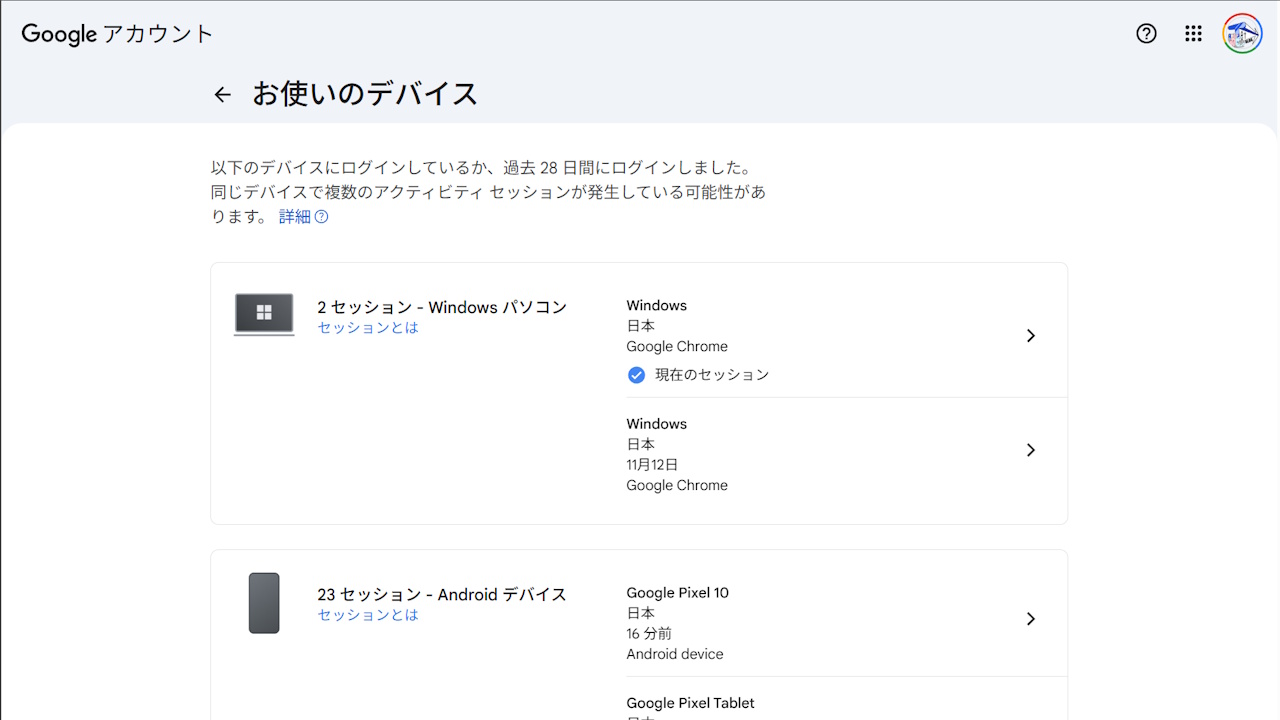Click the Google logo in the header
Image resolution: width=1280 pixels, height=720 pixels.
pyautogui.click(x=59, y=33)
